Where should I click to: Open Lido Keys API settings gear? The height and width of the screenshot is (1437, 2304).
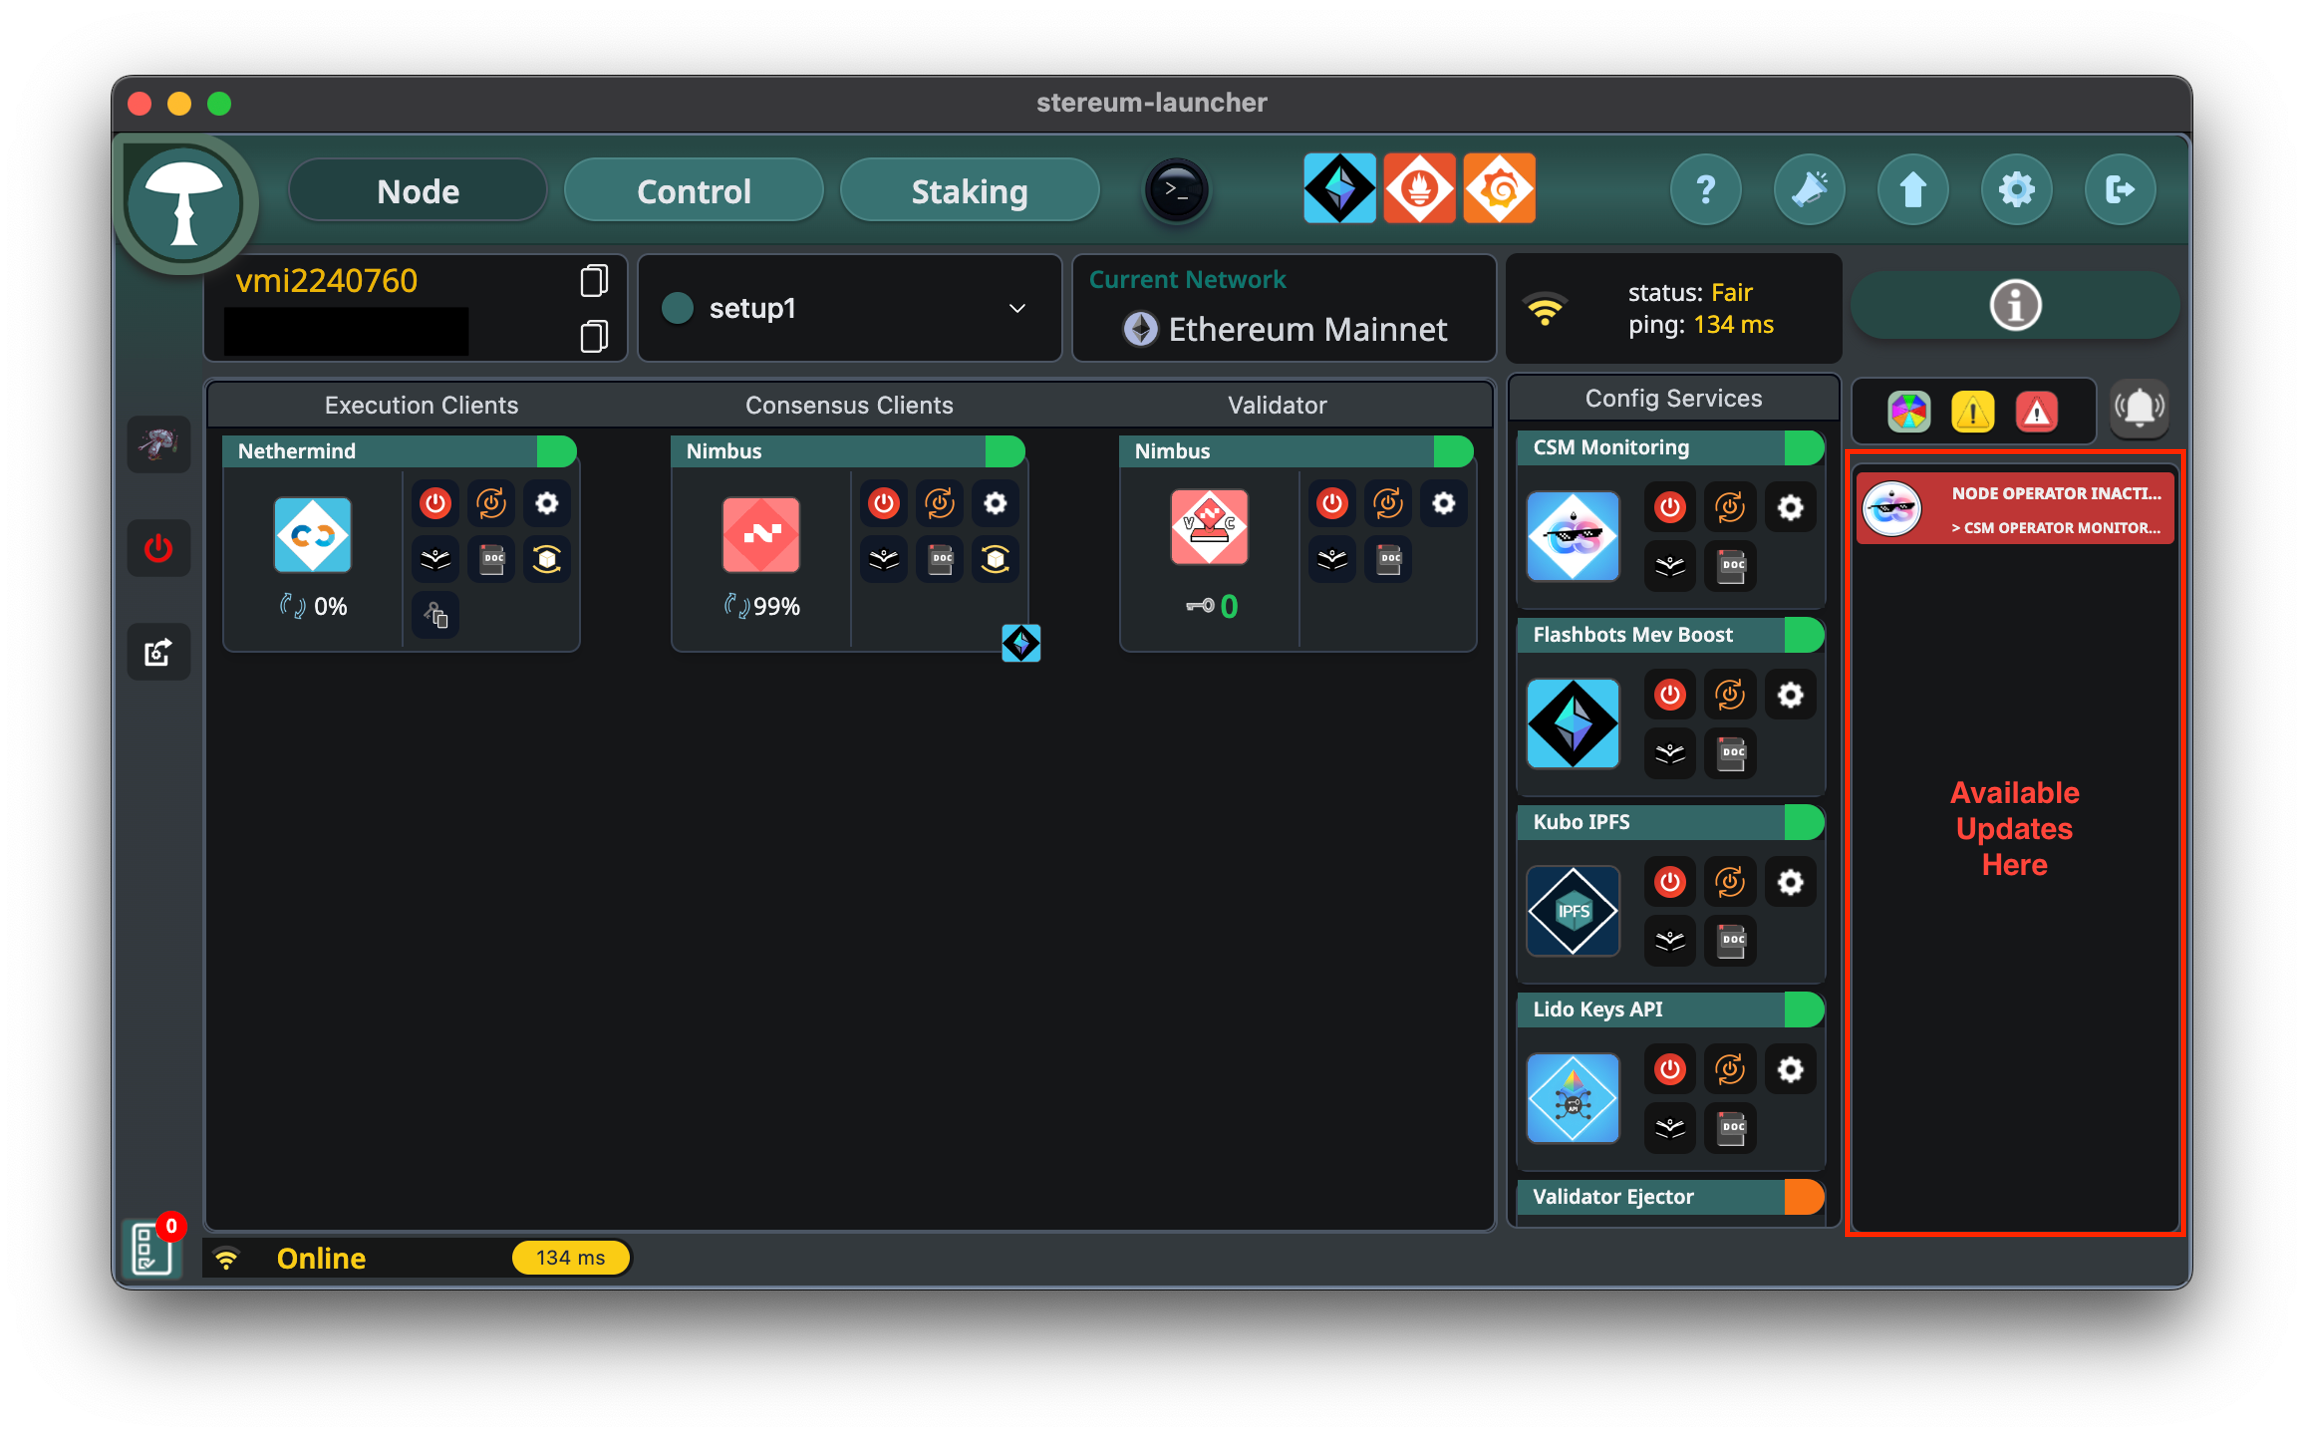pos(1790,1069)
